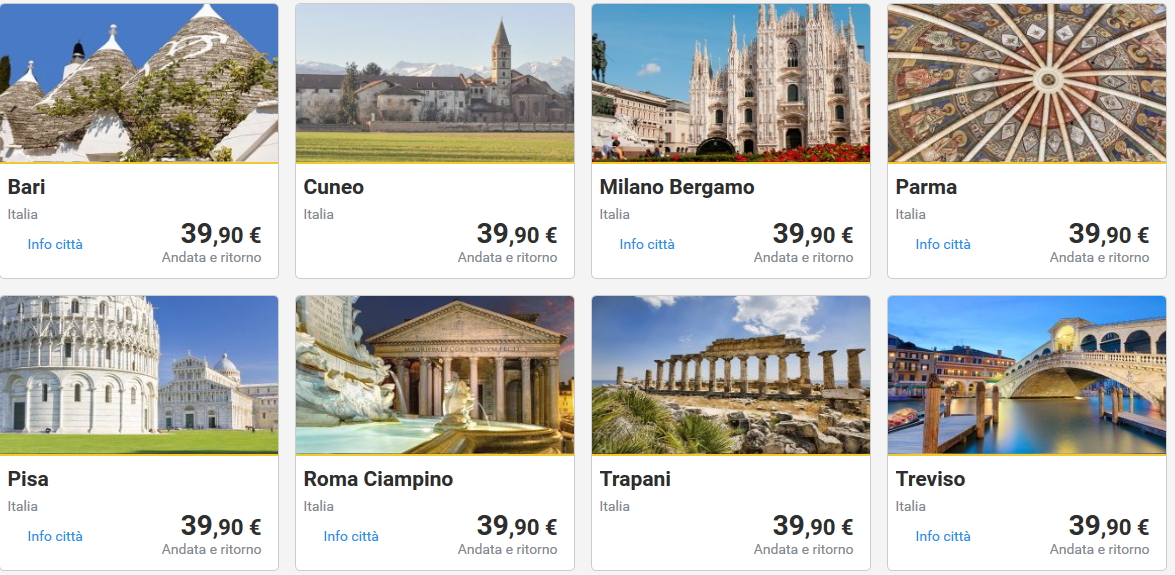Open the Trapani temple ruins photo
Screen dimensions: 1175x575
(731, 375)
